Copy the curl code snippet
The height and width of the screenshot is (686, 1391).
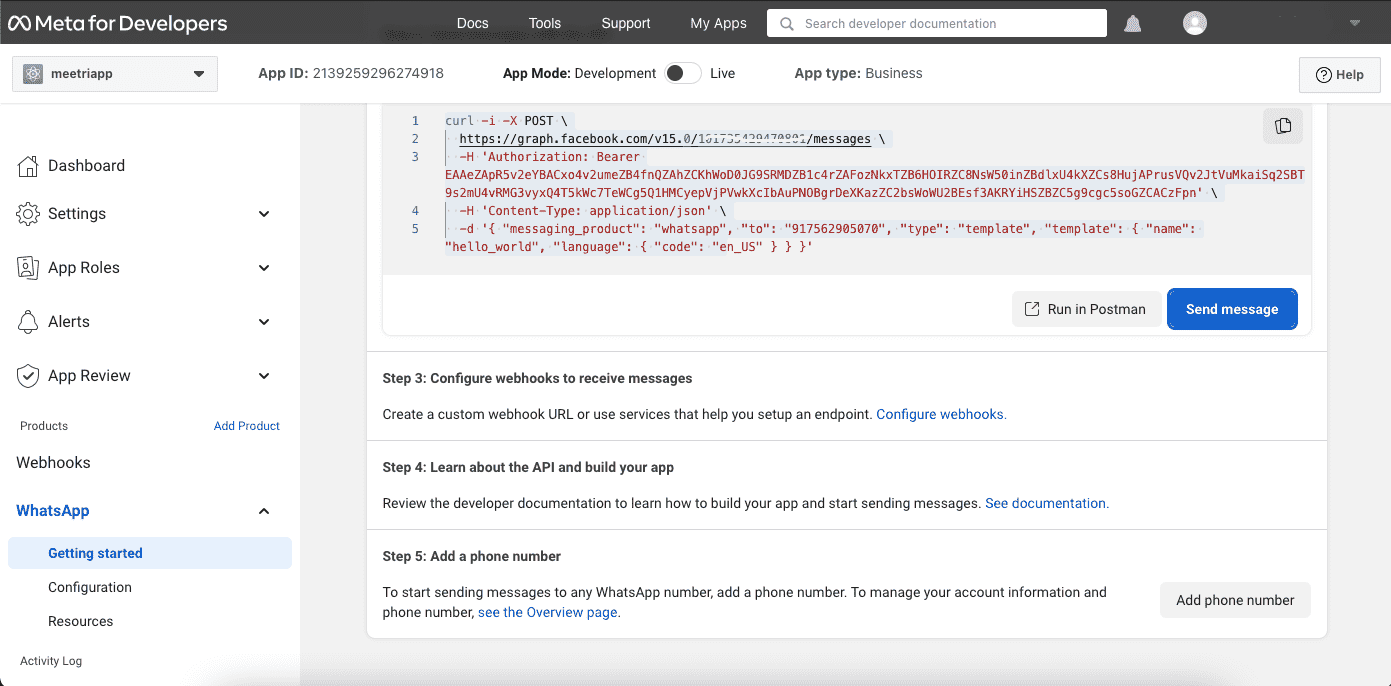(1283, 126)
